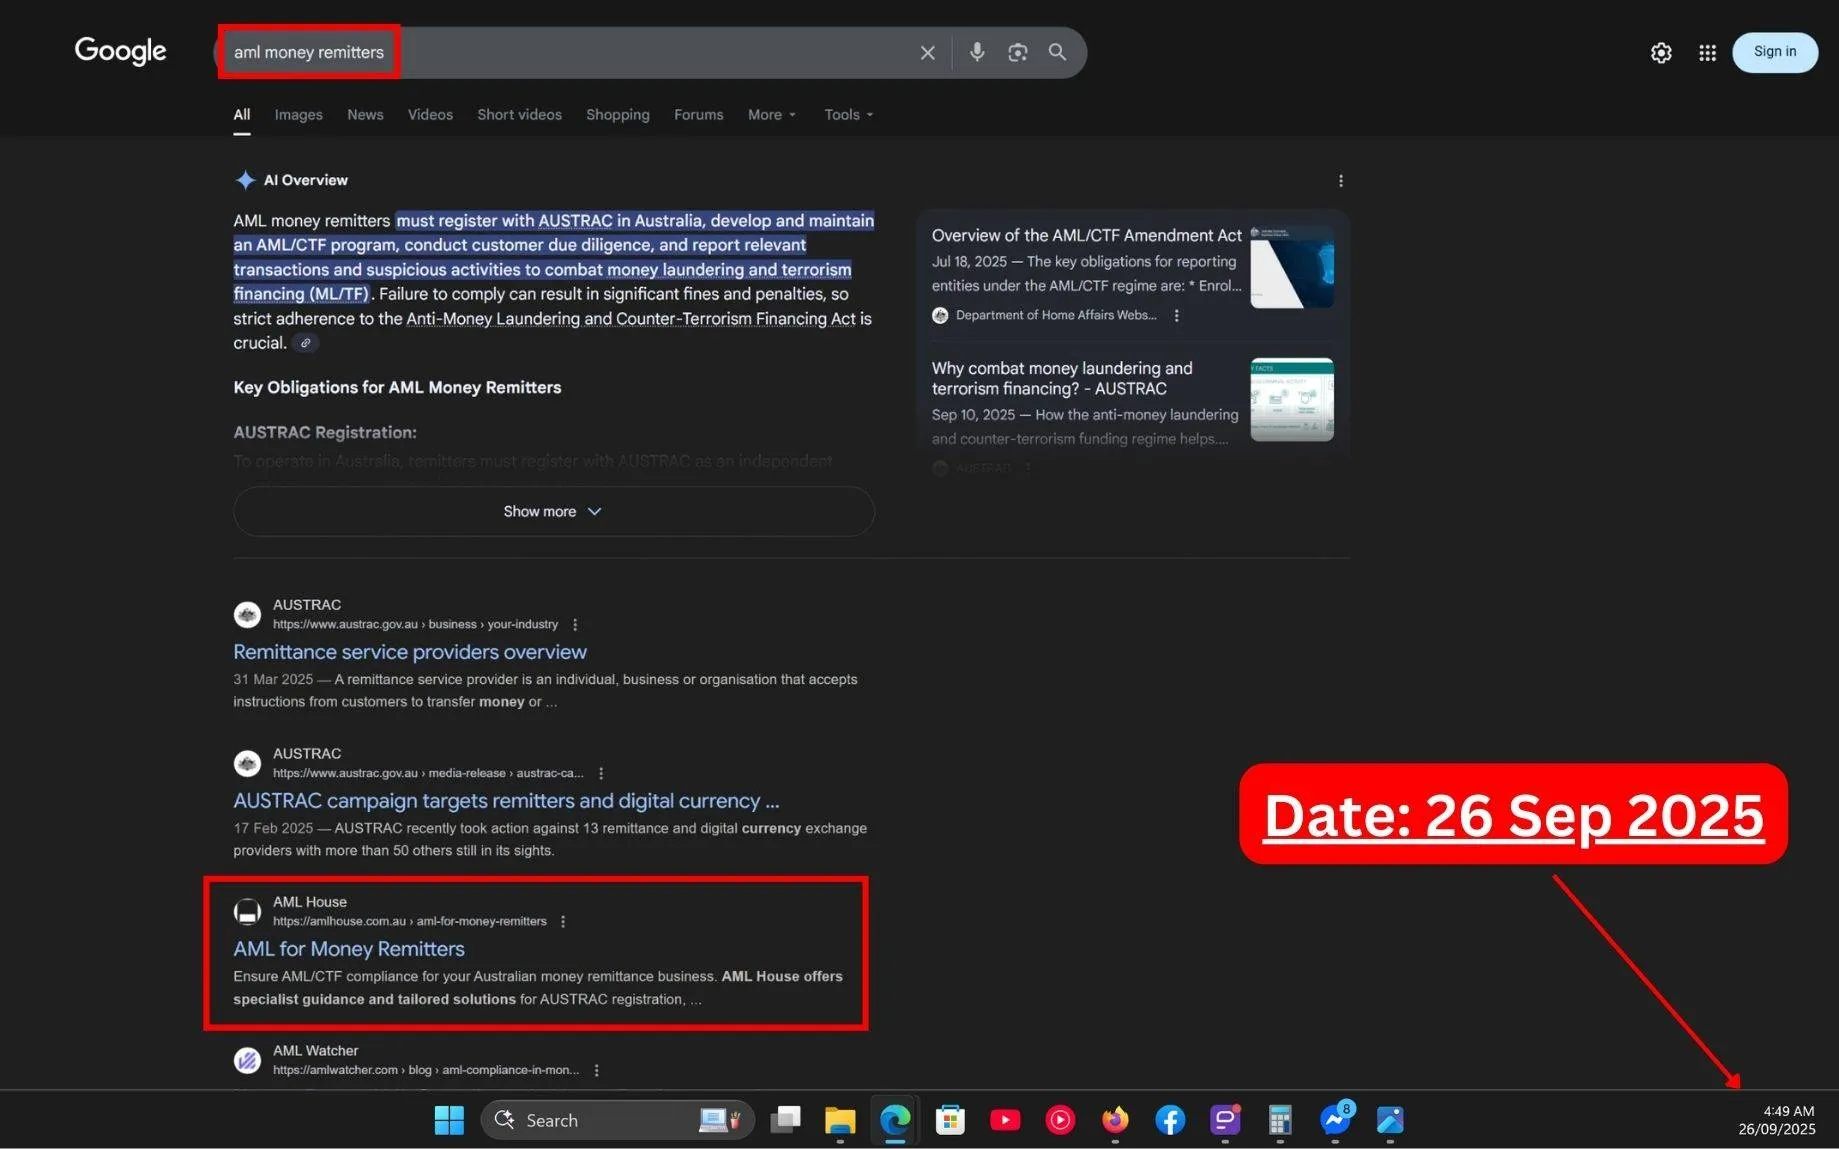Switch to the Images tab
Viewport: 1839px width, 1149px height.
coord(298,114)
